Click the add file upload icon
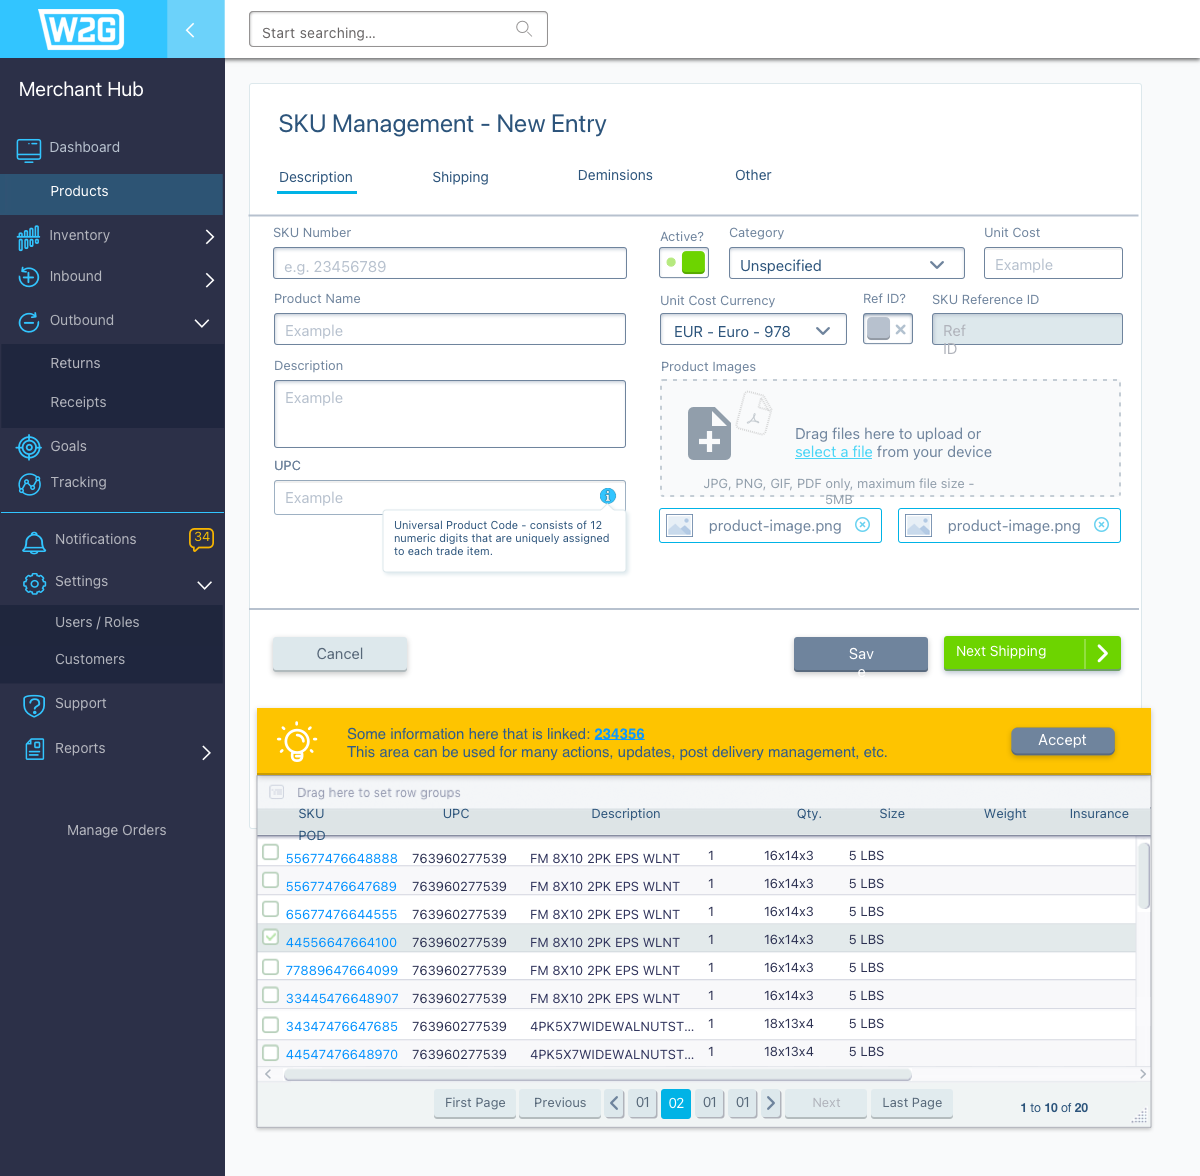The width and height of the screenshot is (1200, 1176). coord(709,434)
